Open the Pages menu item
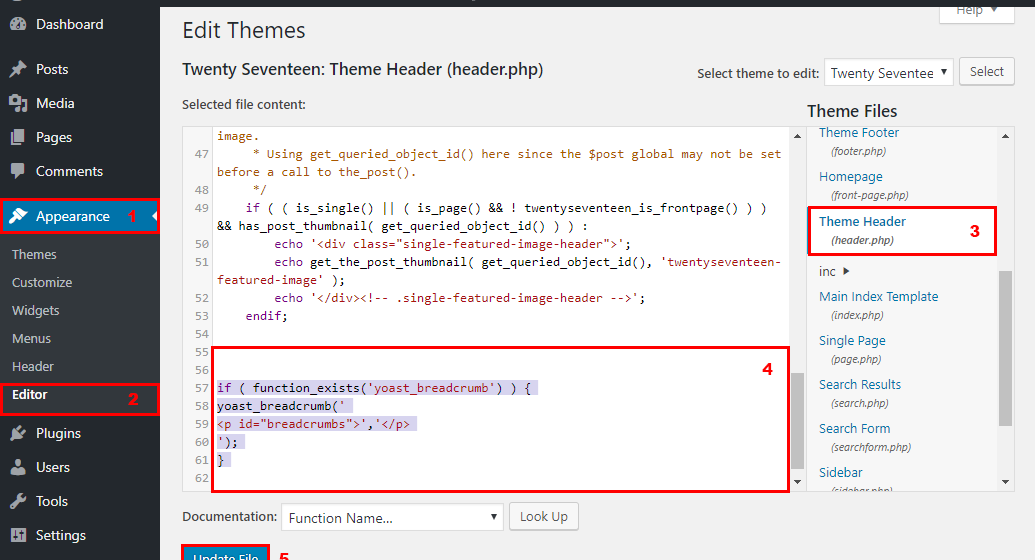Viewport: 1035px width, 560px height. (53, 137)
